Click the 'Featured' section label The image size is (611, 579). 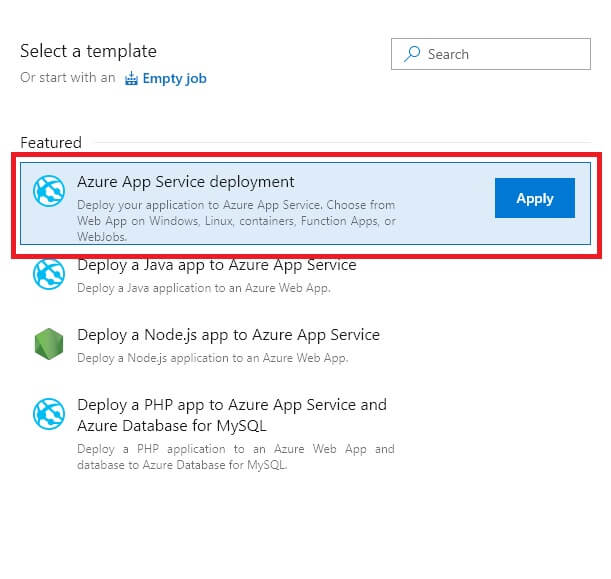tap(51, 143)
